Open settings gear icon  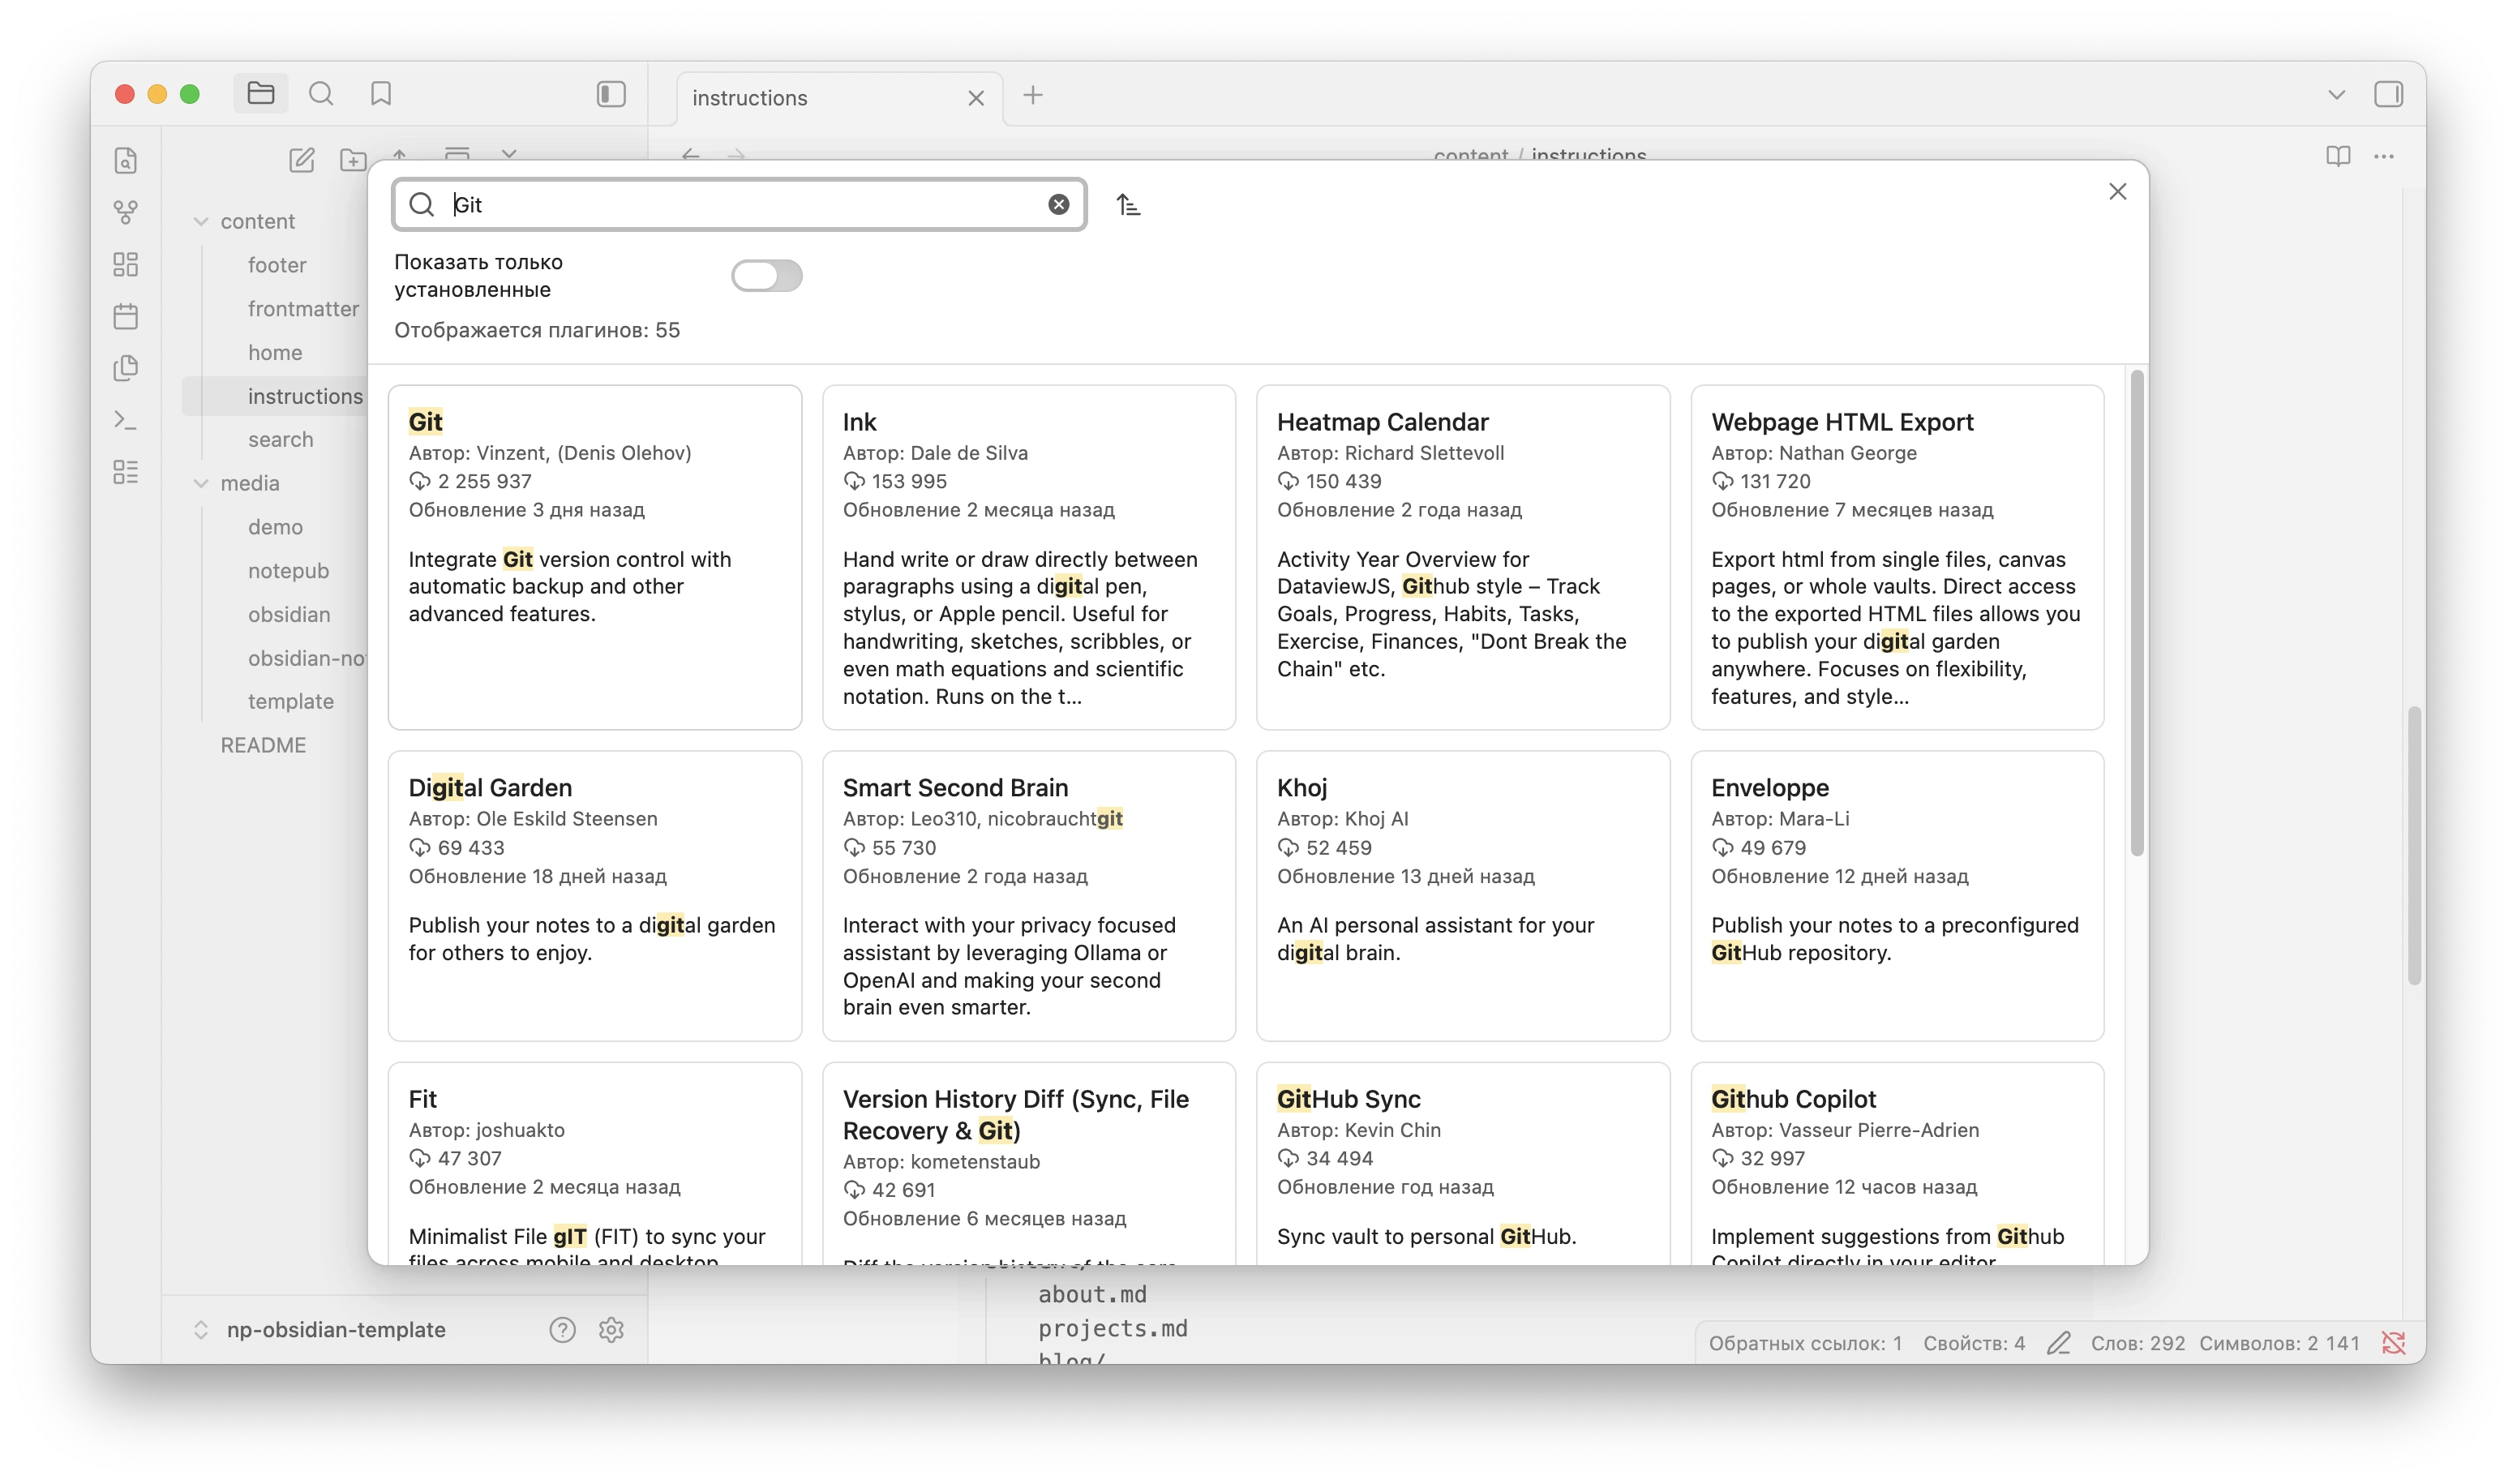click(x=611, y=1329)
